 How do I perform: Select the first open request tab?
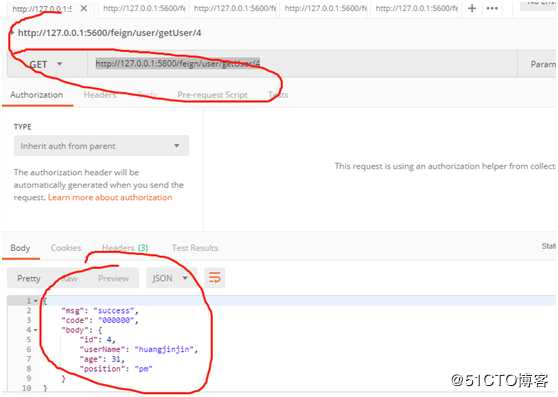click(42, 8)
